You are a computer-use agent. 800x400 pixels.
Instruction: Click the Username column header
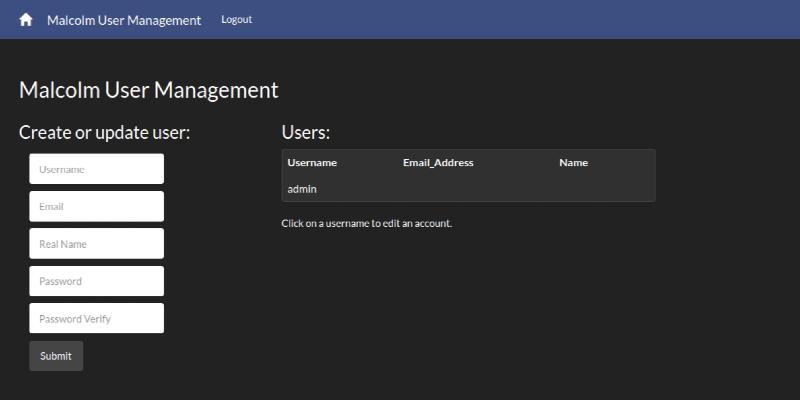pyautogui.click(x=312, y=163)
